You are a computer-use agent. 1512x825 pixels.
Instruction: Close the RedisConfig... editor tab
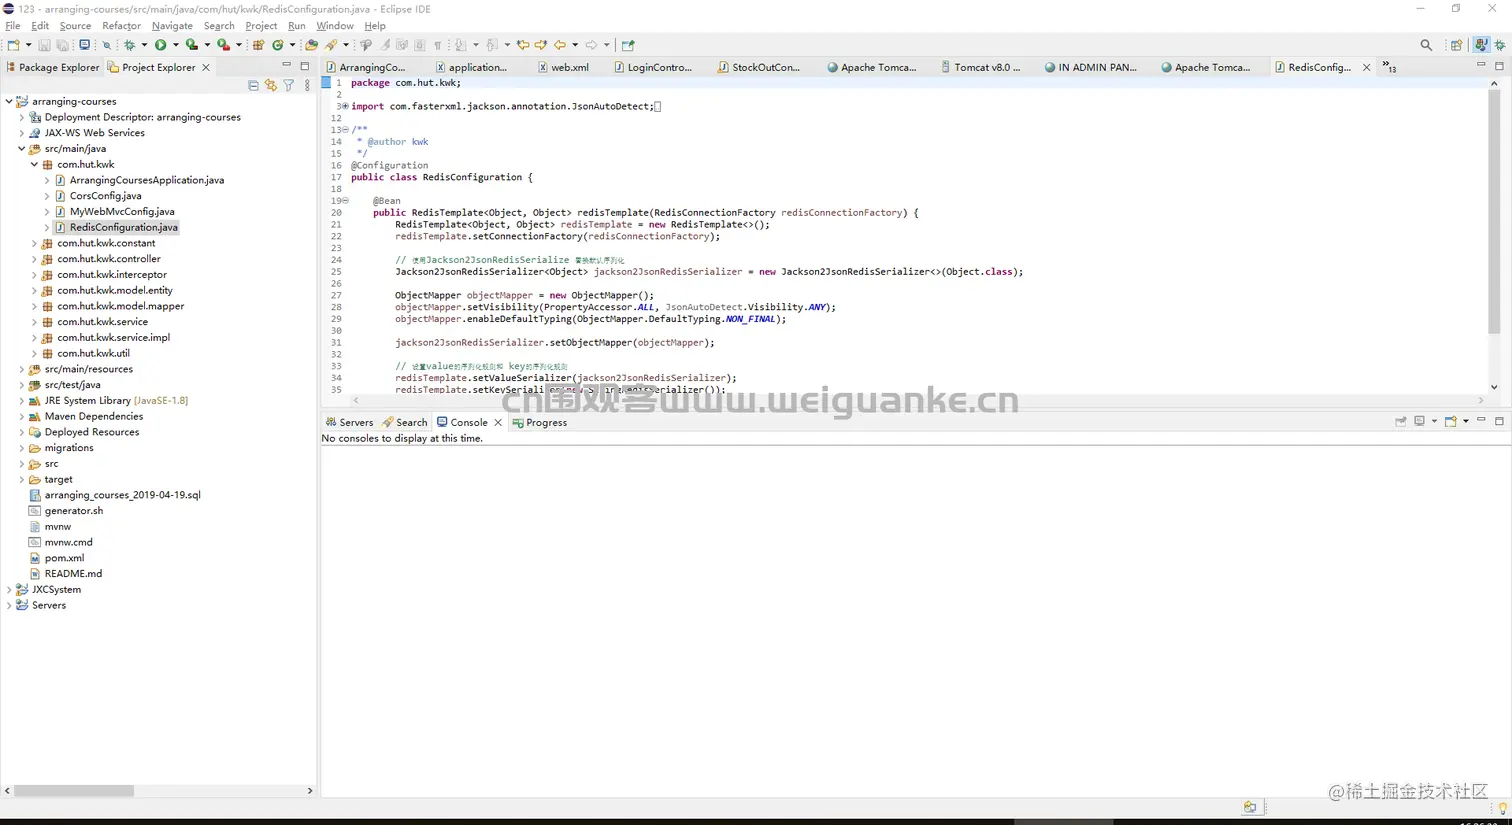pos(1367,67)
